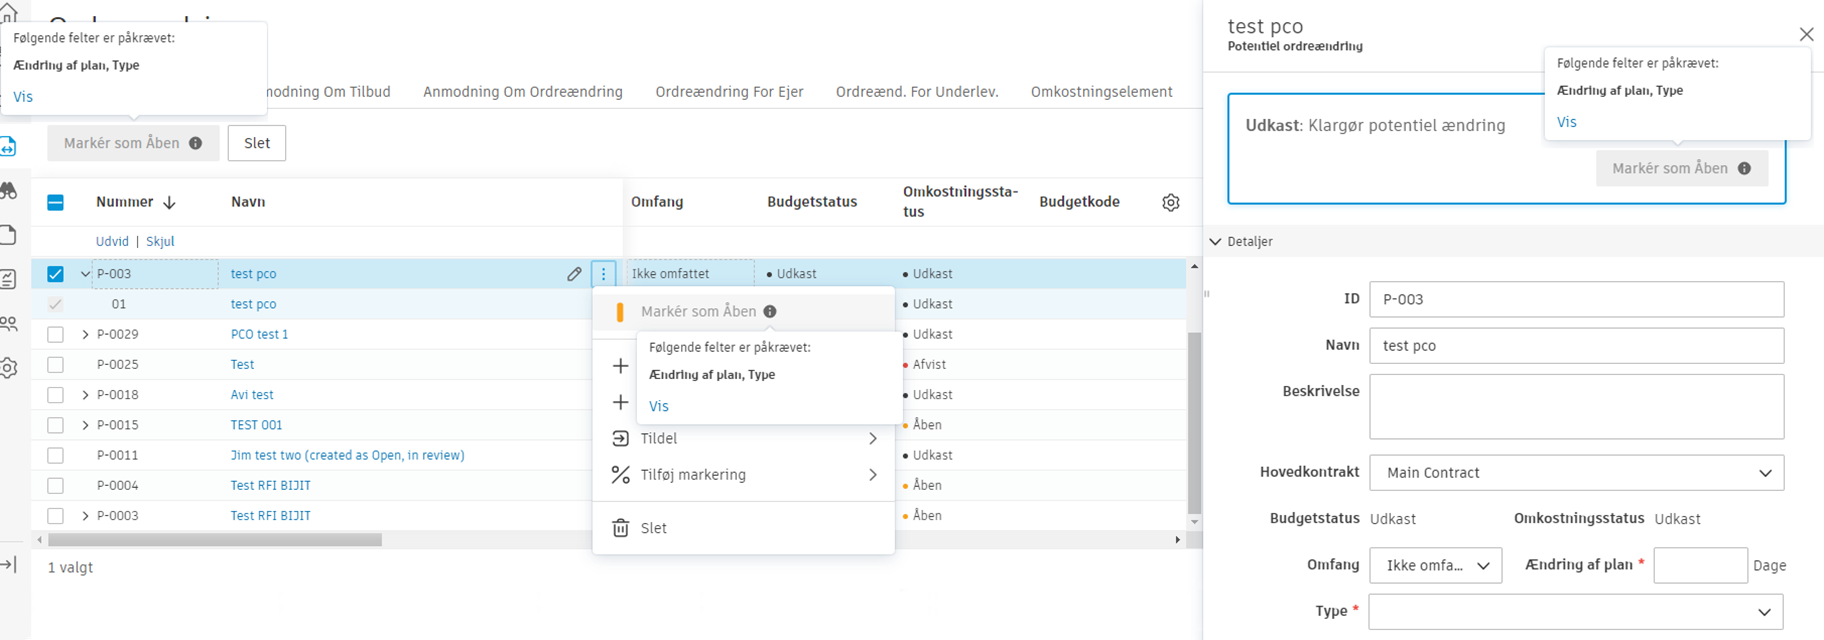Click the Beskrivelse text field
1824x640 pixels.
pos(1576,407)
